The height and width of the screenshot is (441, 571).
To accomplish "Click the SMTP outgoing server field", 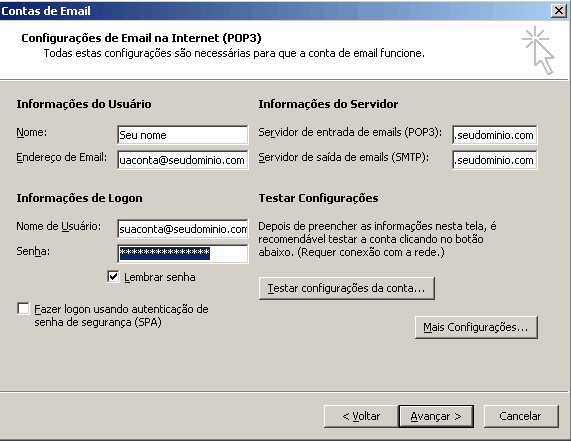I will coord(495,160).
